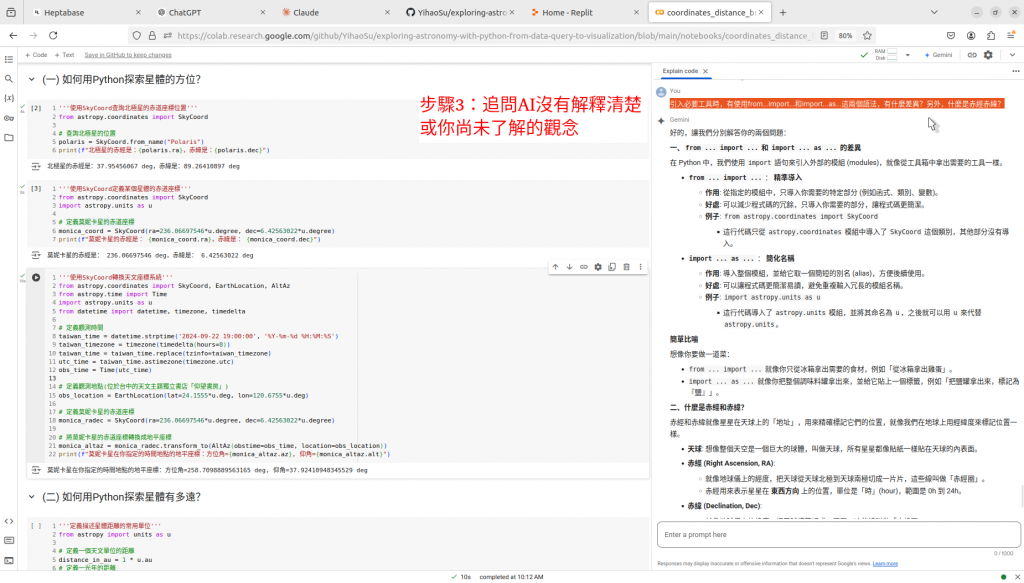This screenshot has height=583, width=1024.
Task: Collapse section (一) 如何用Python探索星體的方位
Action: coord(31,80)
